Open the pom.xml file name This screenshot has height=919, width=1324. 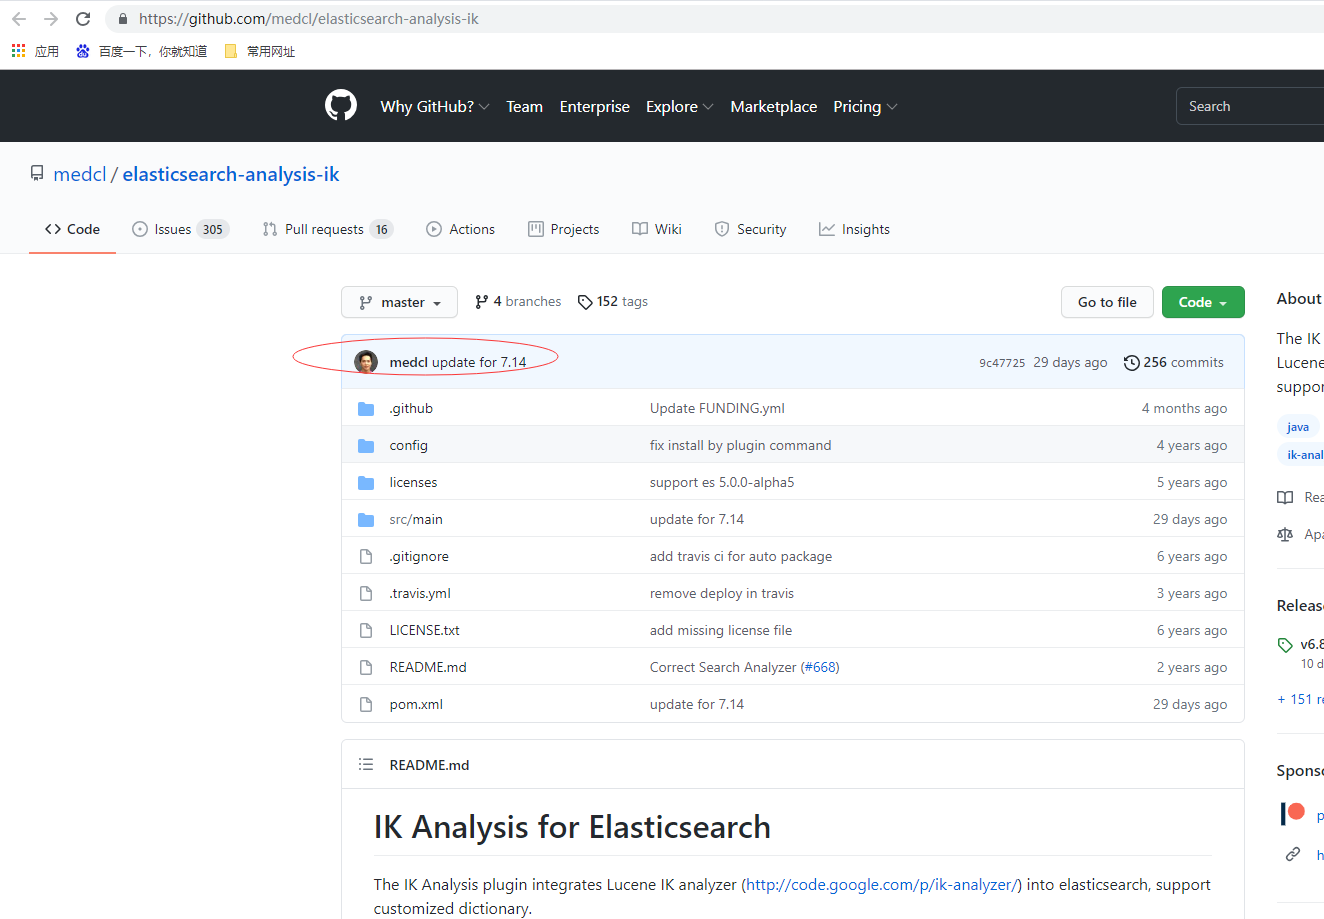coord(416,704)
